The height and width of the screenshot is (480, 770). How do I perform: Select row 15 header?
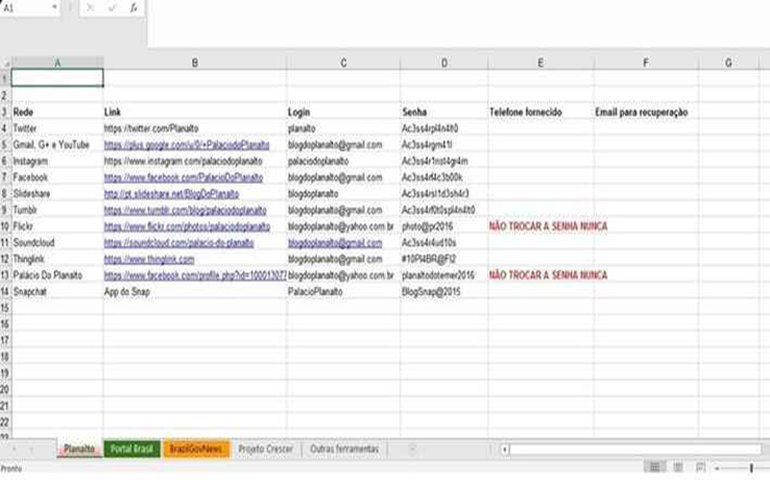(5, 308)
